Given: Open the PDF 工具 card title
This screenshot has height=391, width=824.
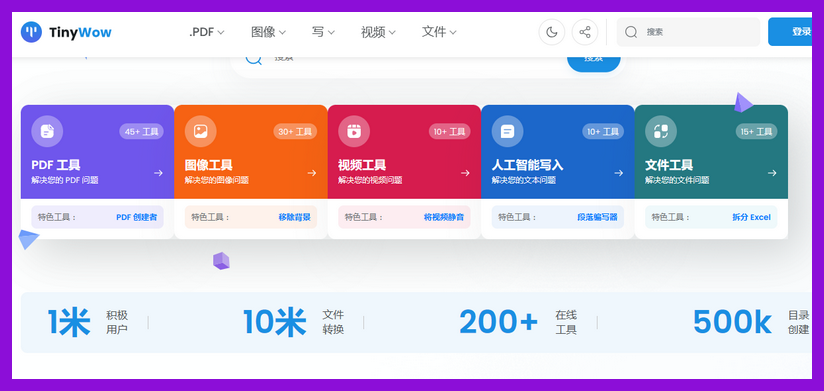Looking at the screenshot, I should (x=56, y=166).
